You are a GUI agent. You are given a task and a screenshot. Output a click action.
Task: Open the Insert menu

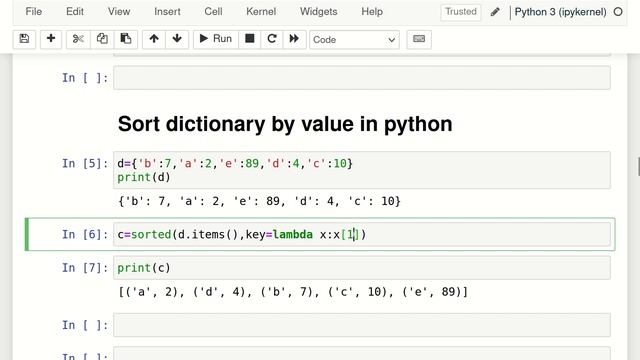click(167, 11)
